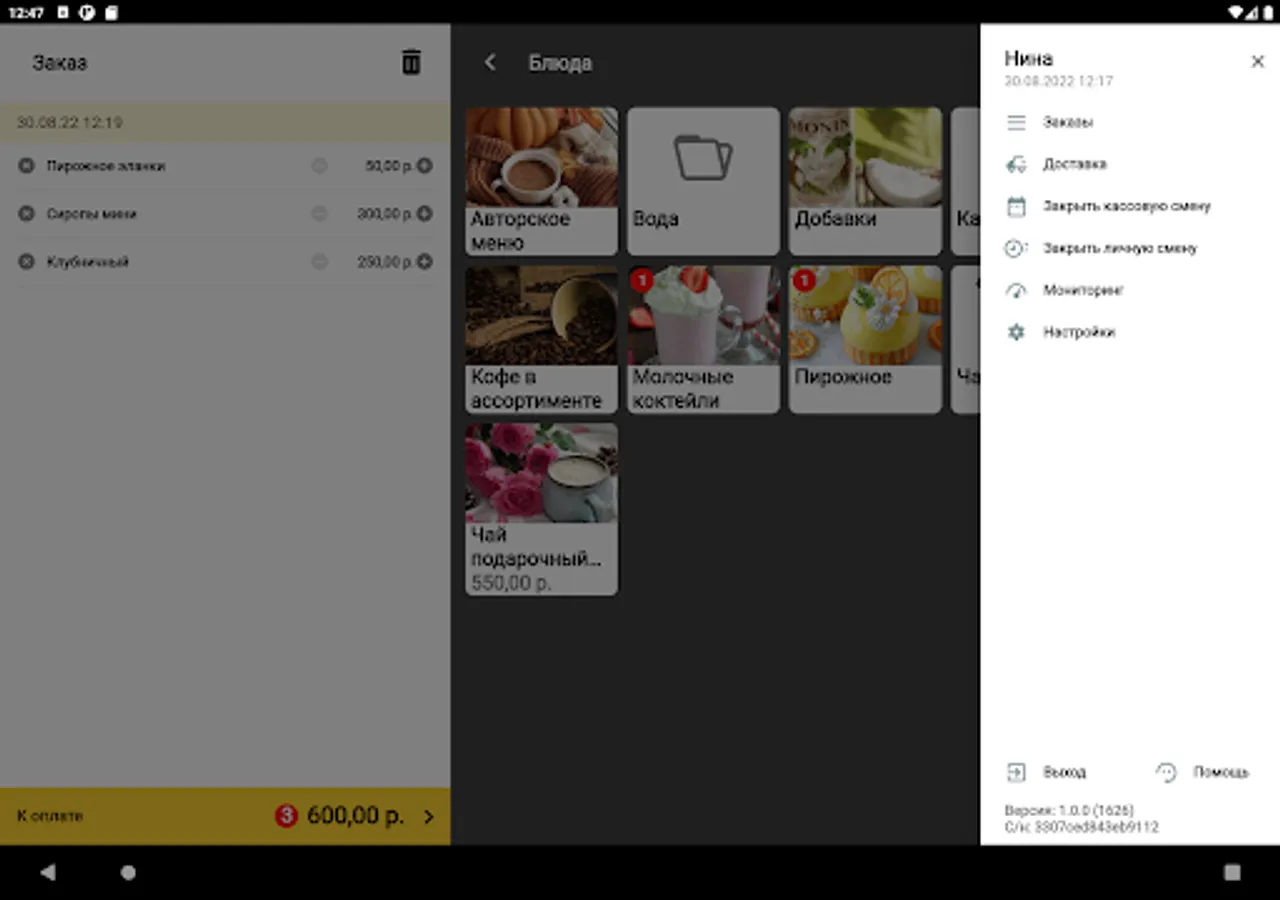Click the Версия: 1.0.0 text
Screen dimensions: 1280x900
[1069, 810]
